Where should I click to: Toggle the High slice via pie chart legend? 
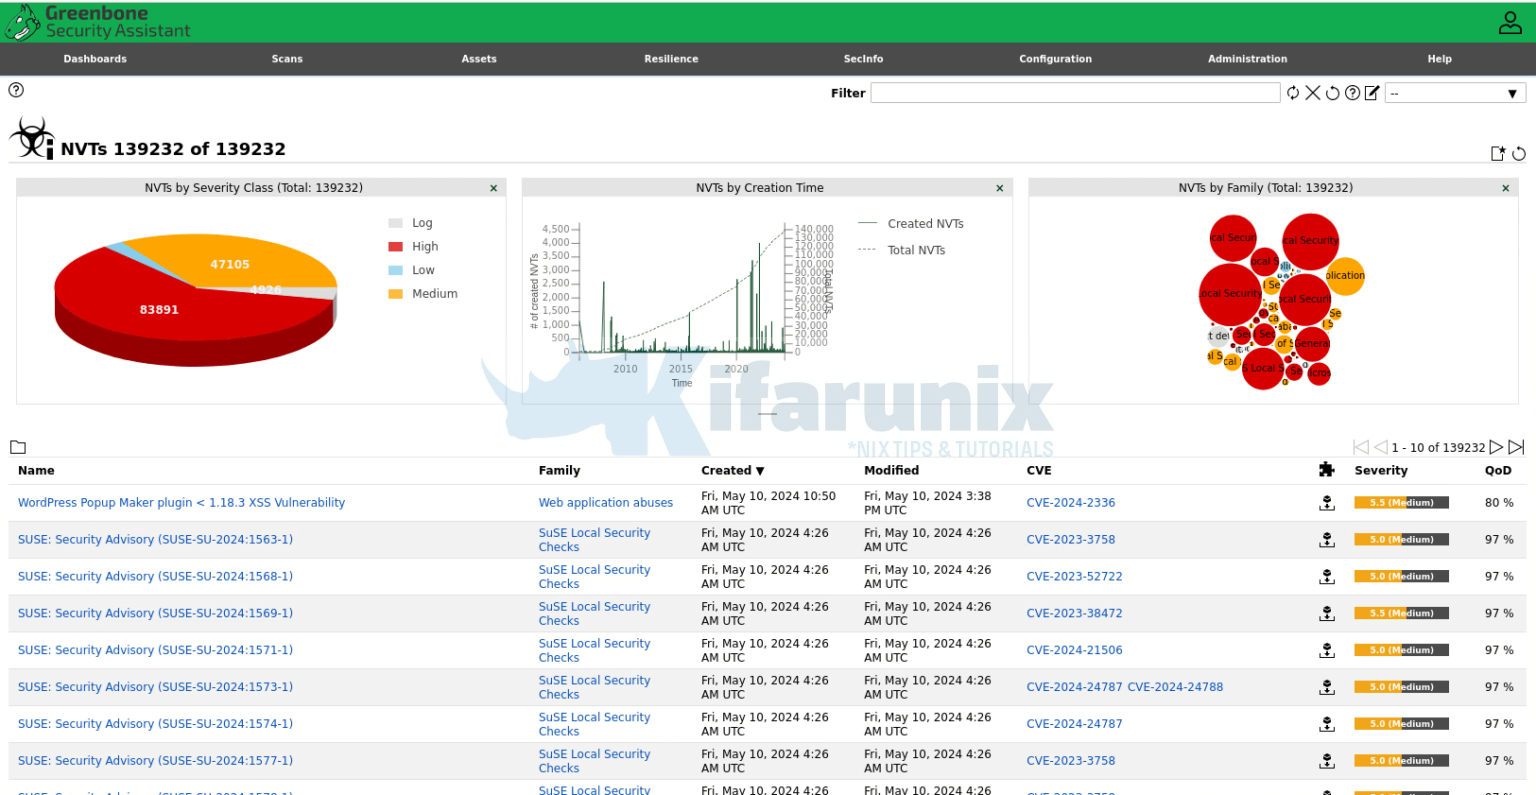coord(424,246)
